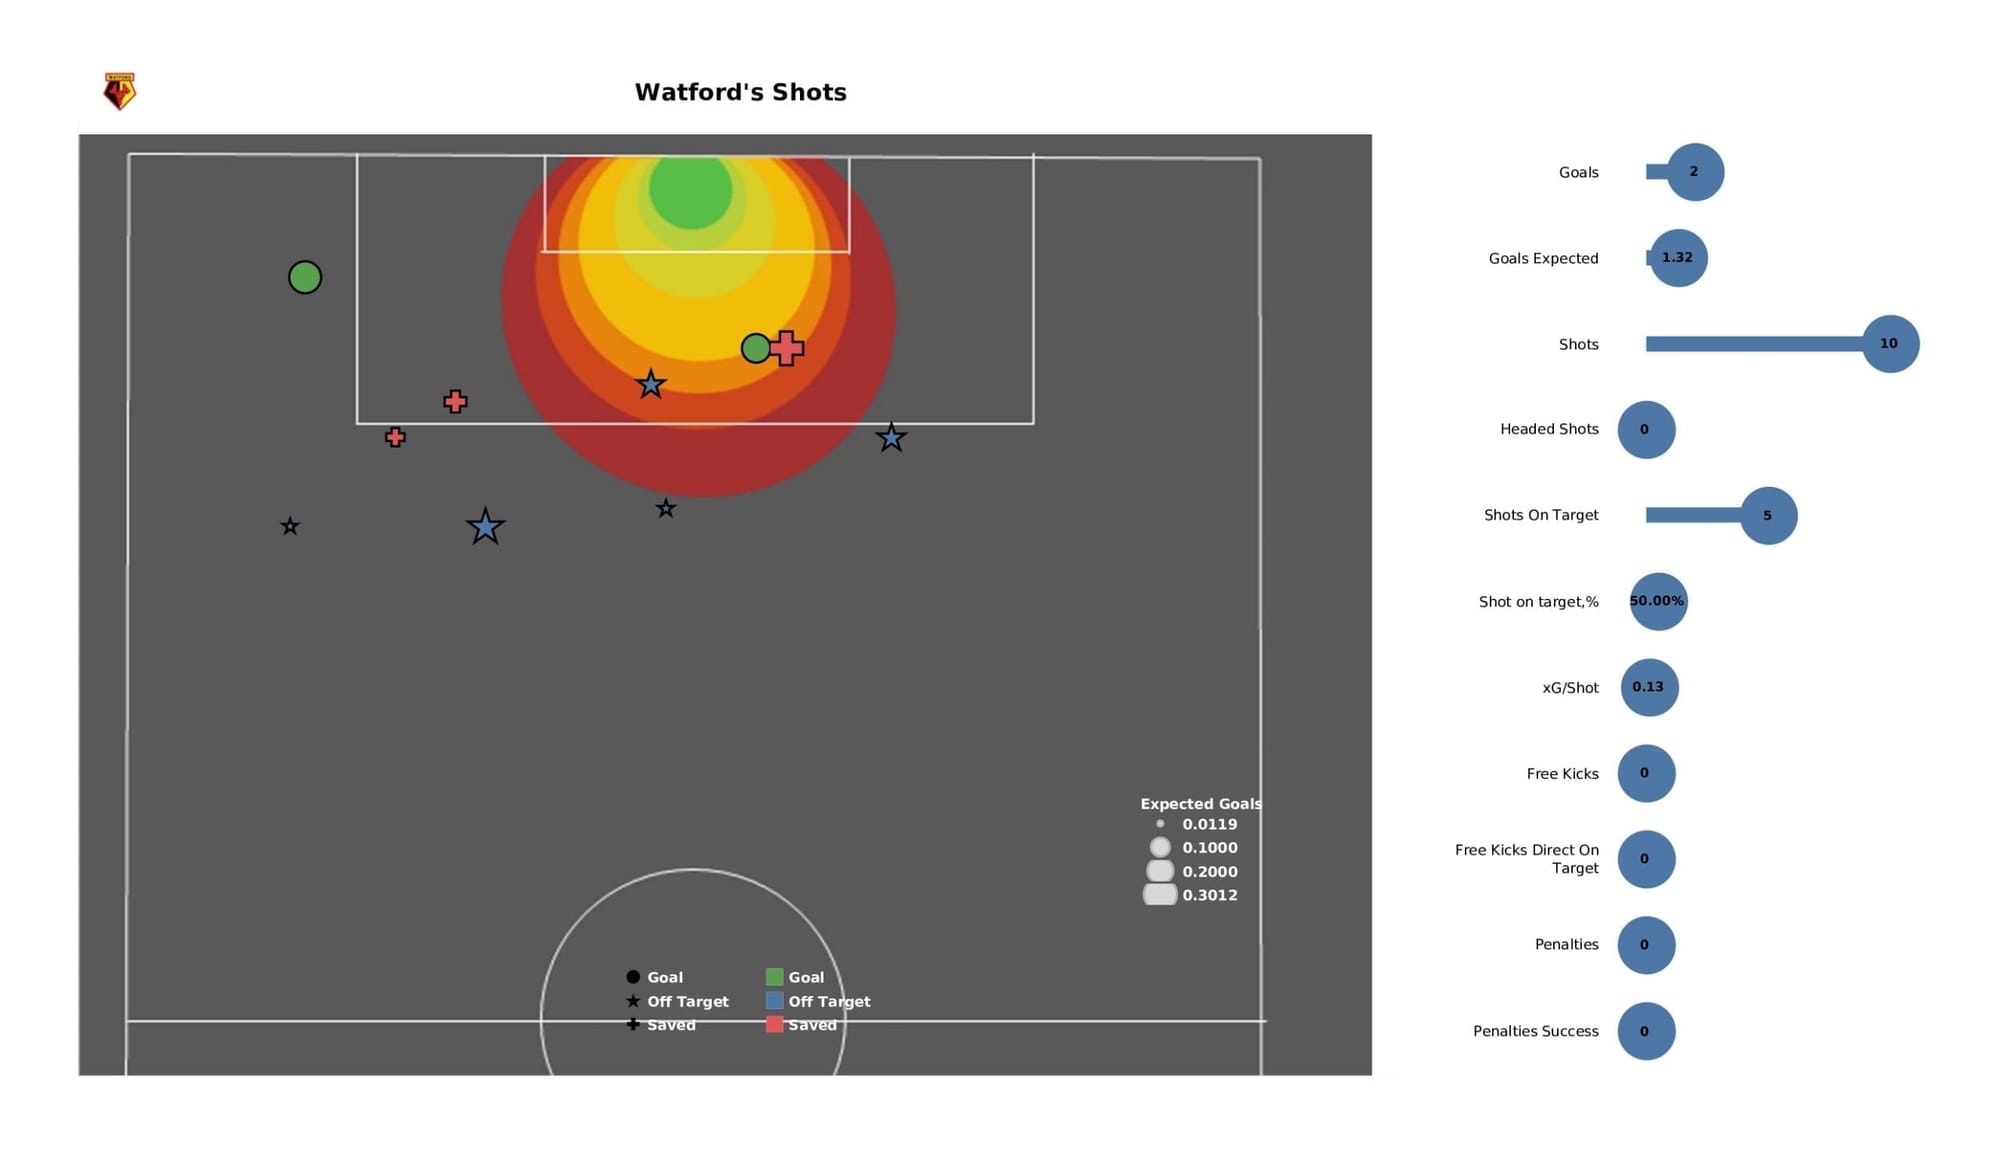Click the Goals Expected value 1.32
This screenshot has width=2000, height=1175.
(x=1676, y=256)
